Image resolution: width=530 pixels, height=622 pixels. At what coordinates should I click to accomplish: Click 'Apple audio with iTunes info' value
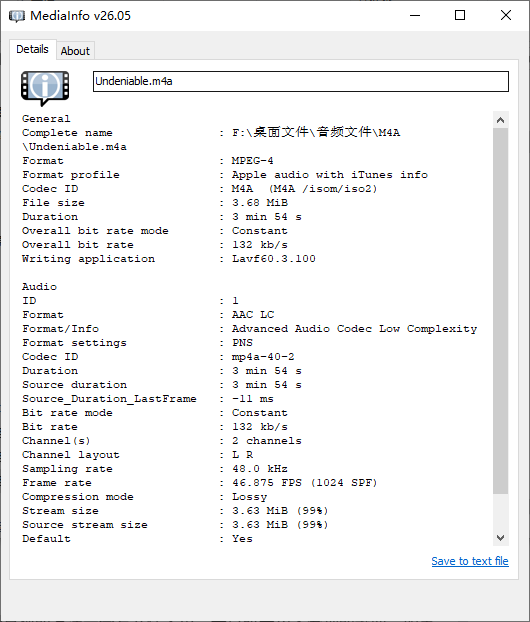(330, 175)
